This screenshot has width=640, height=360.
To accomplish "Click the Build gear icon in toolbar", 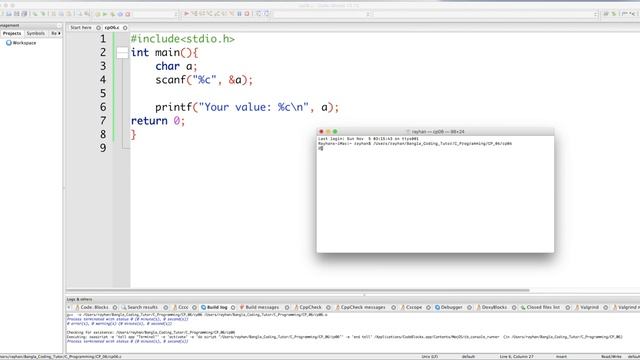I will [98, 14].
